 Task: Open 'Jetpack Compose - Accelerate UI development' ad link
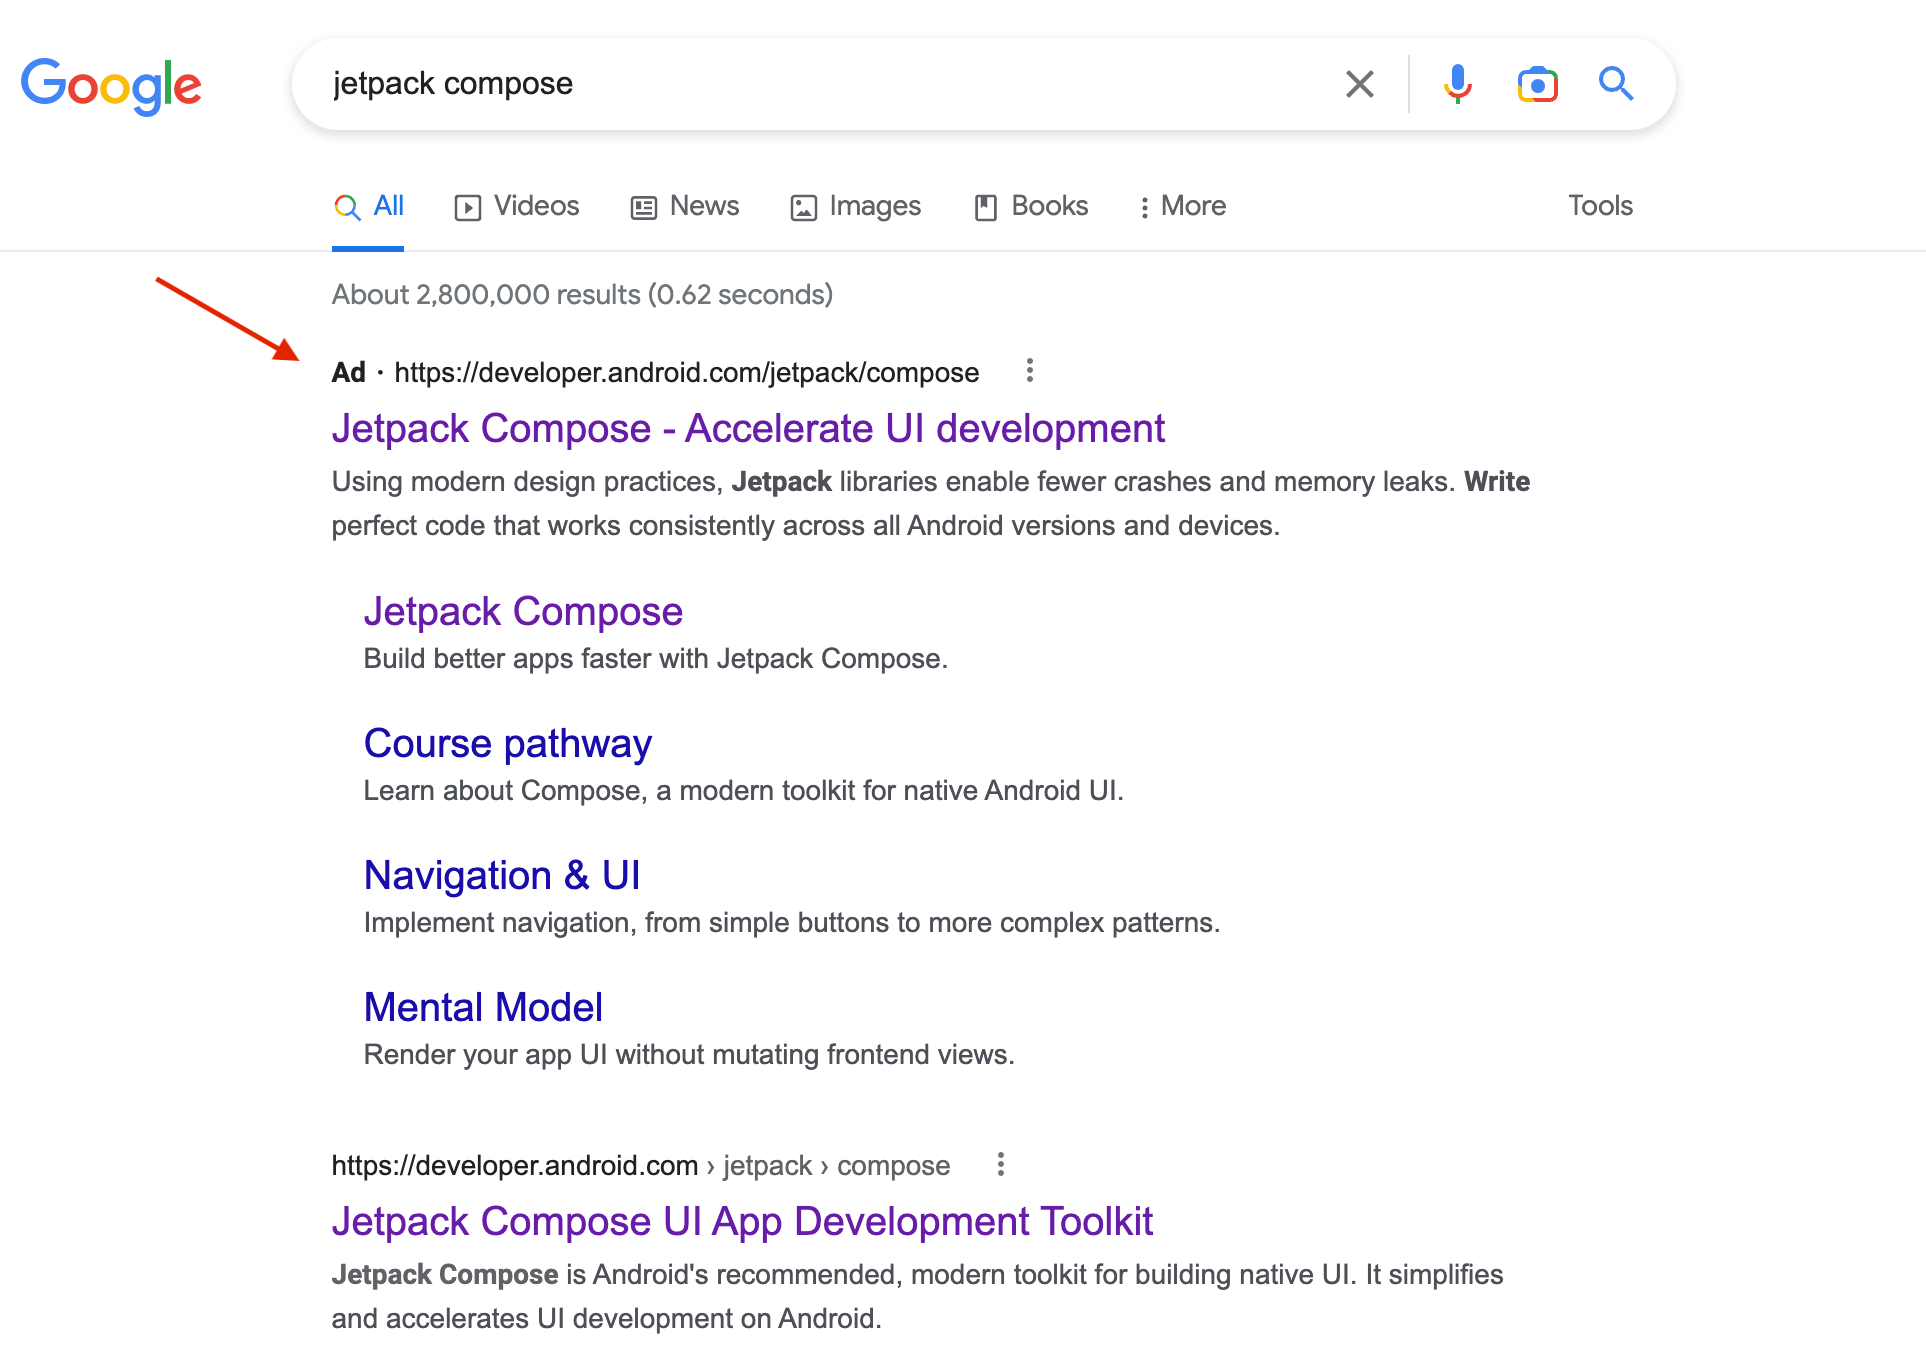[x=747, y=428]
